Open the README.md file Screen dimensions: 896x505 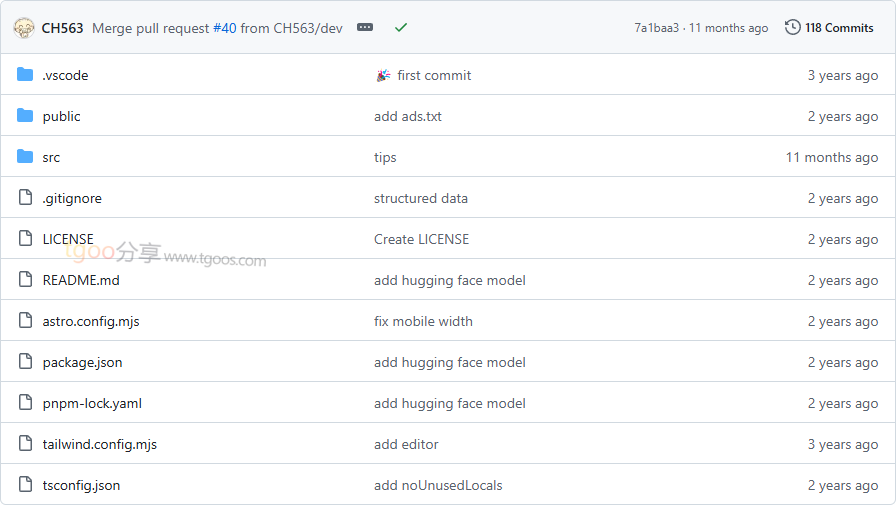click(x=81, y=280)
